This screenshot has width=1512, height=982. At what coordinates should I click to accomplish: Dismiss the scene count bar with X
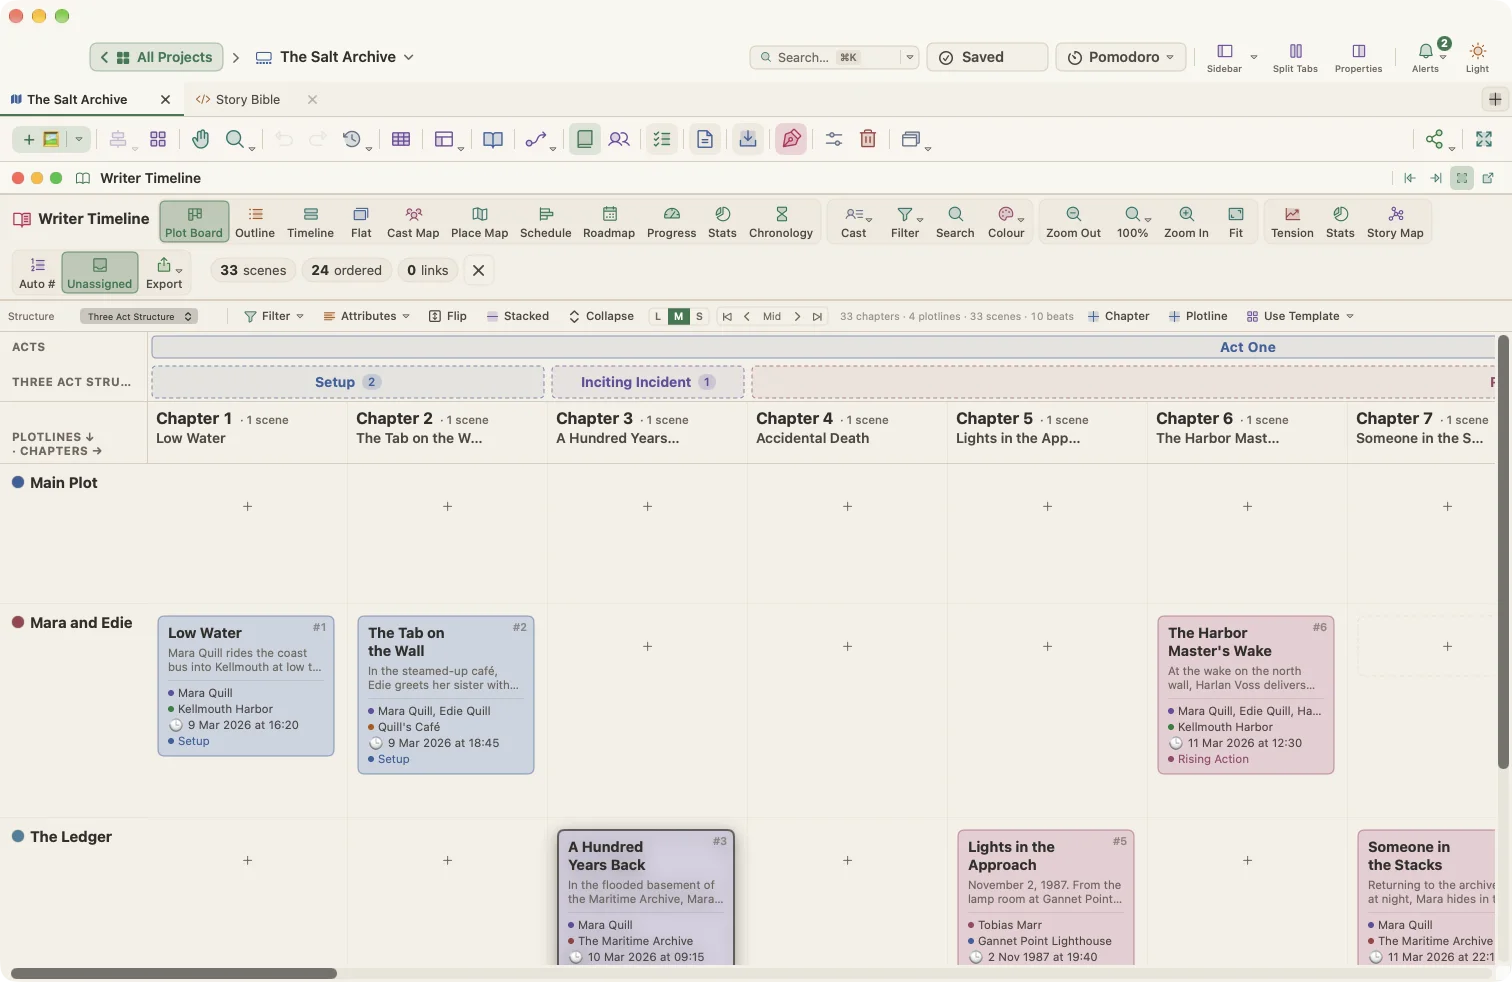point(479,270)
